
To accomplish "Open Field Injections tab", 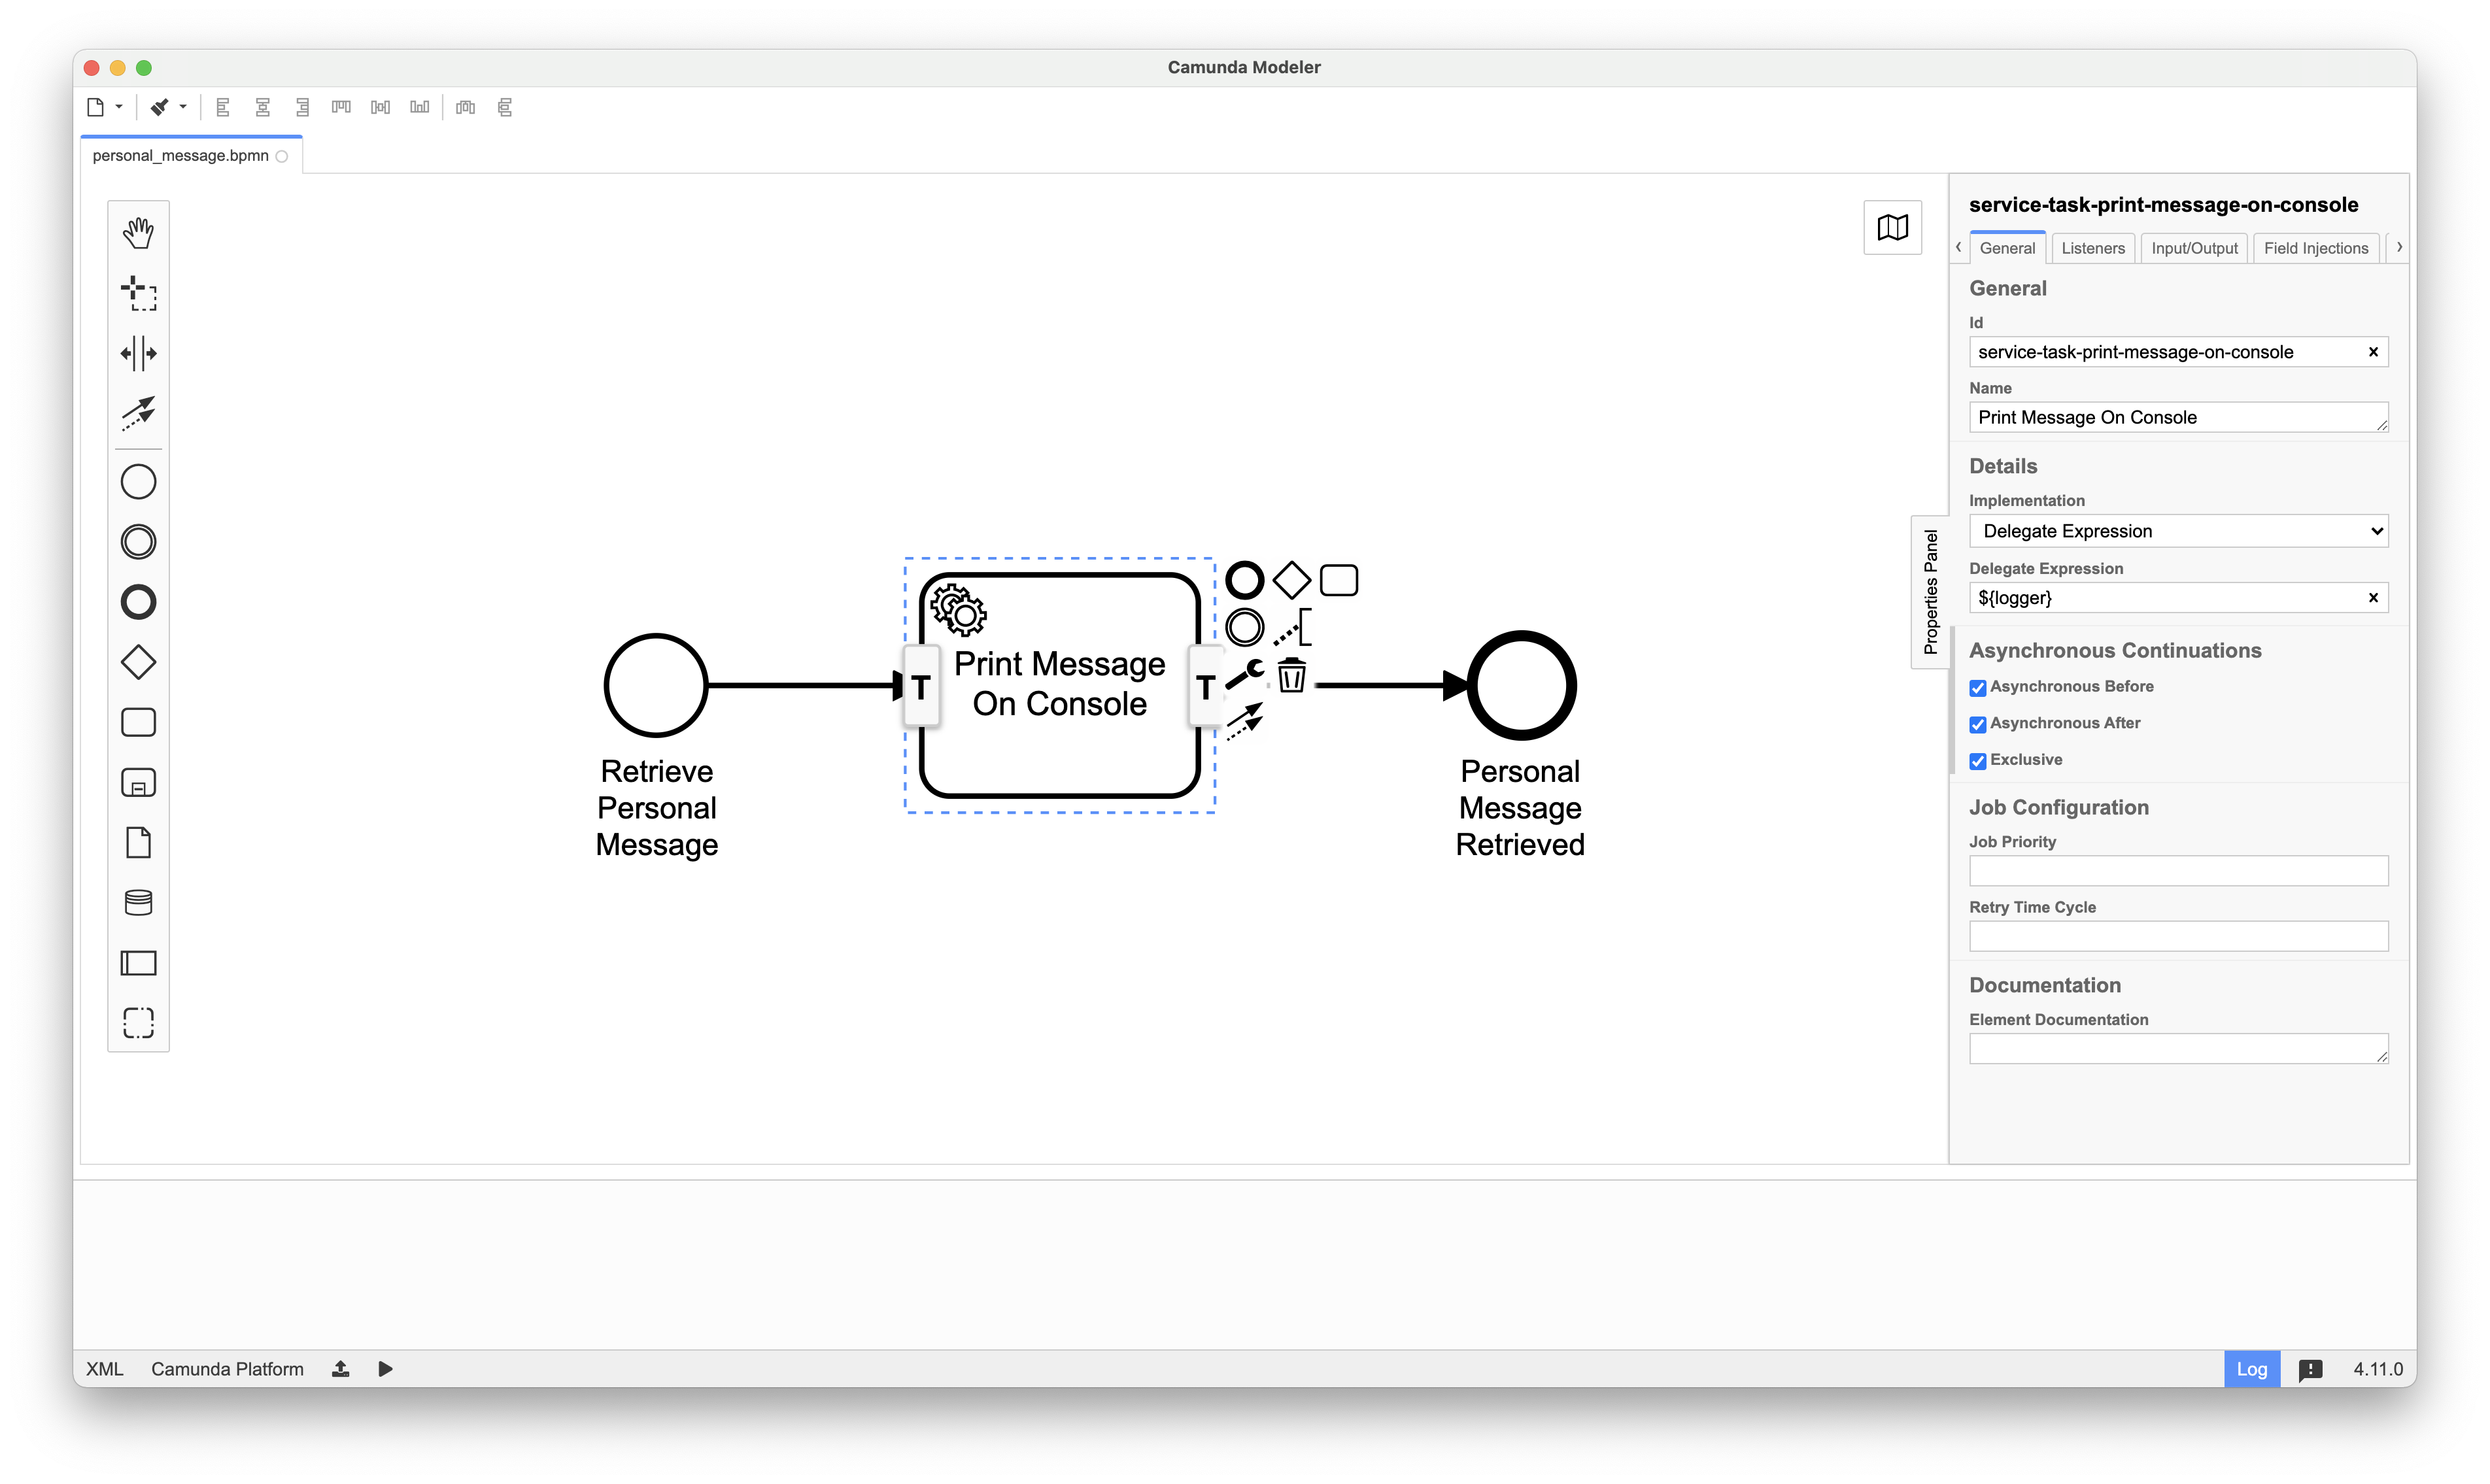I will (x=2315, y=247).
